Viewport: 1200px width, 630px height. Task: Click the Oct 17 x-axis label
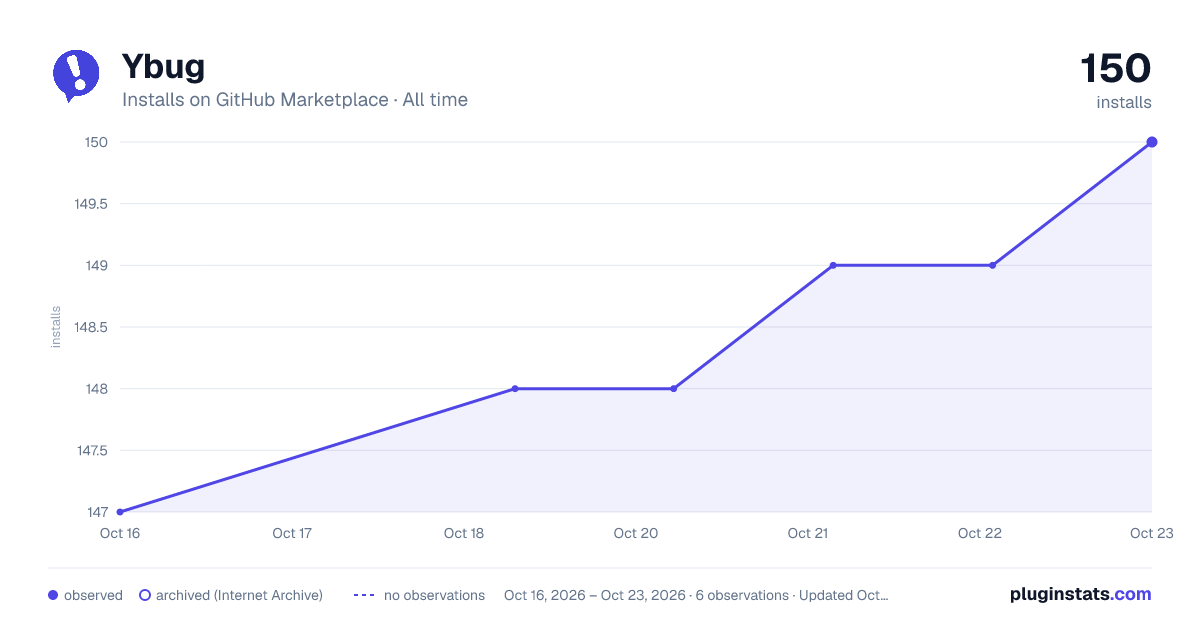point(291,533)
